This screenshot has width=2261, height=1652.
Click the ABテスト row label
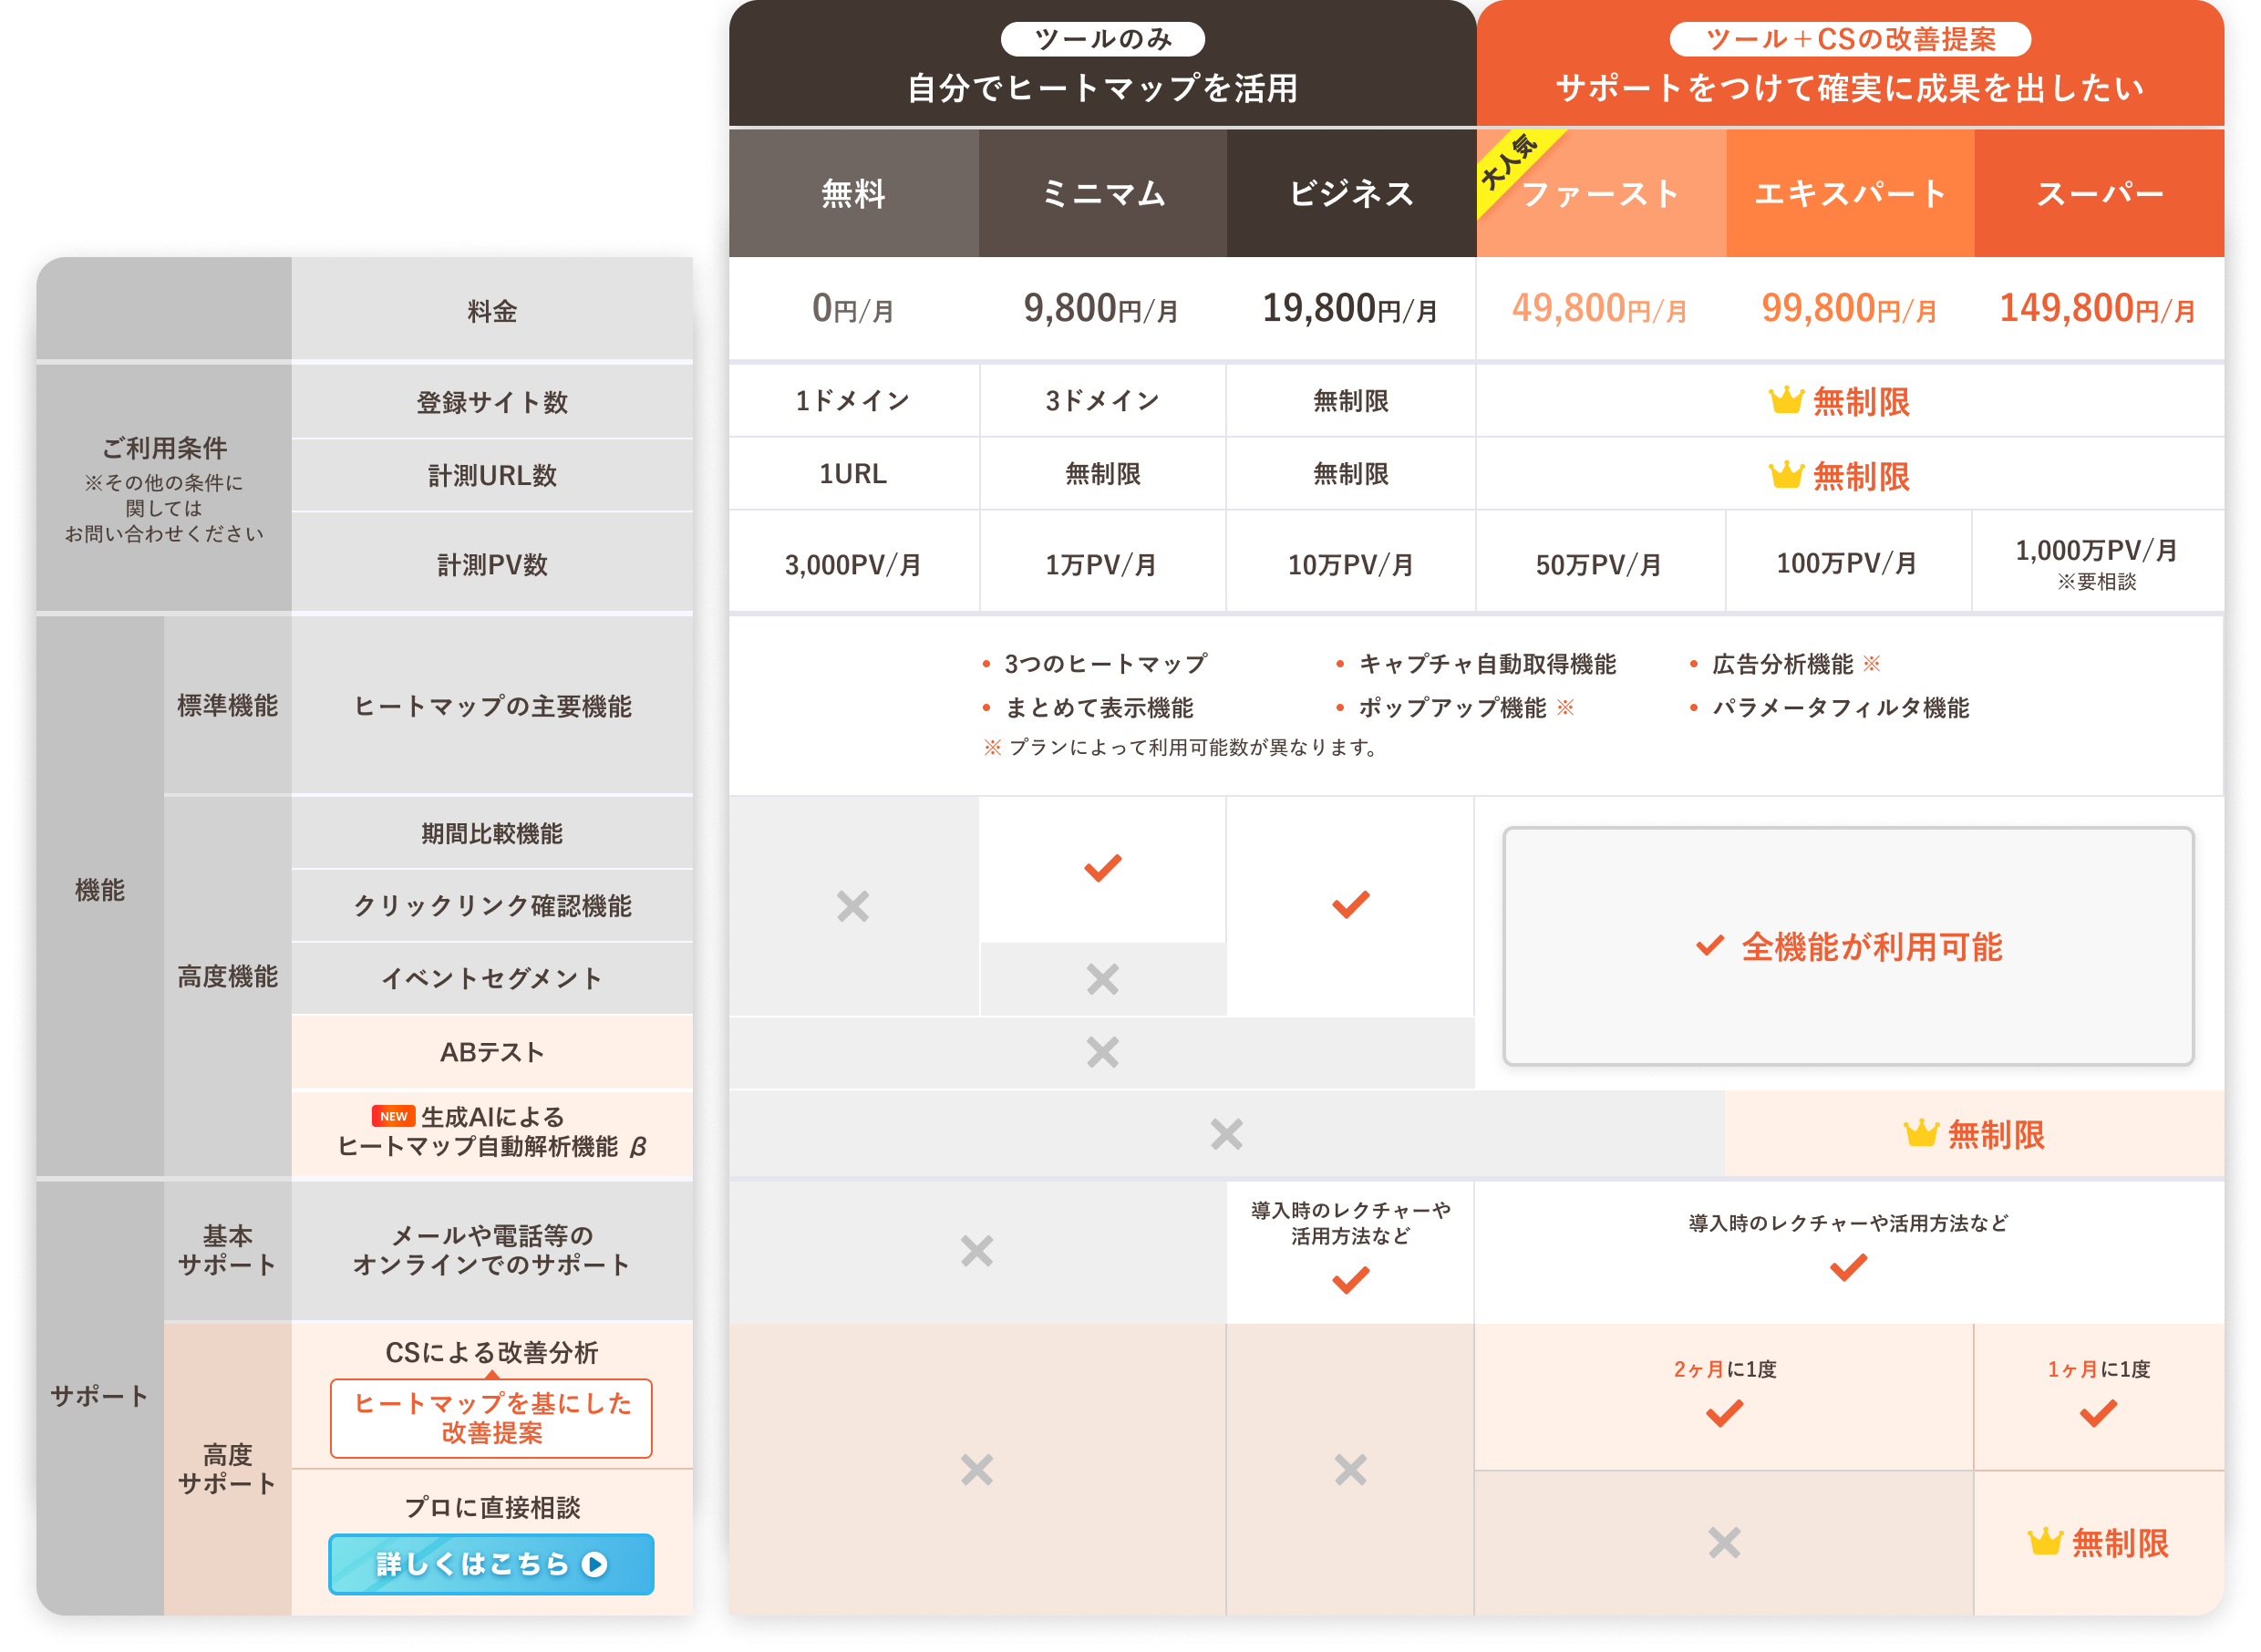492,1051
